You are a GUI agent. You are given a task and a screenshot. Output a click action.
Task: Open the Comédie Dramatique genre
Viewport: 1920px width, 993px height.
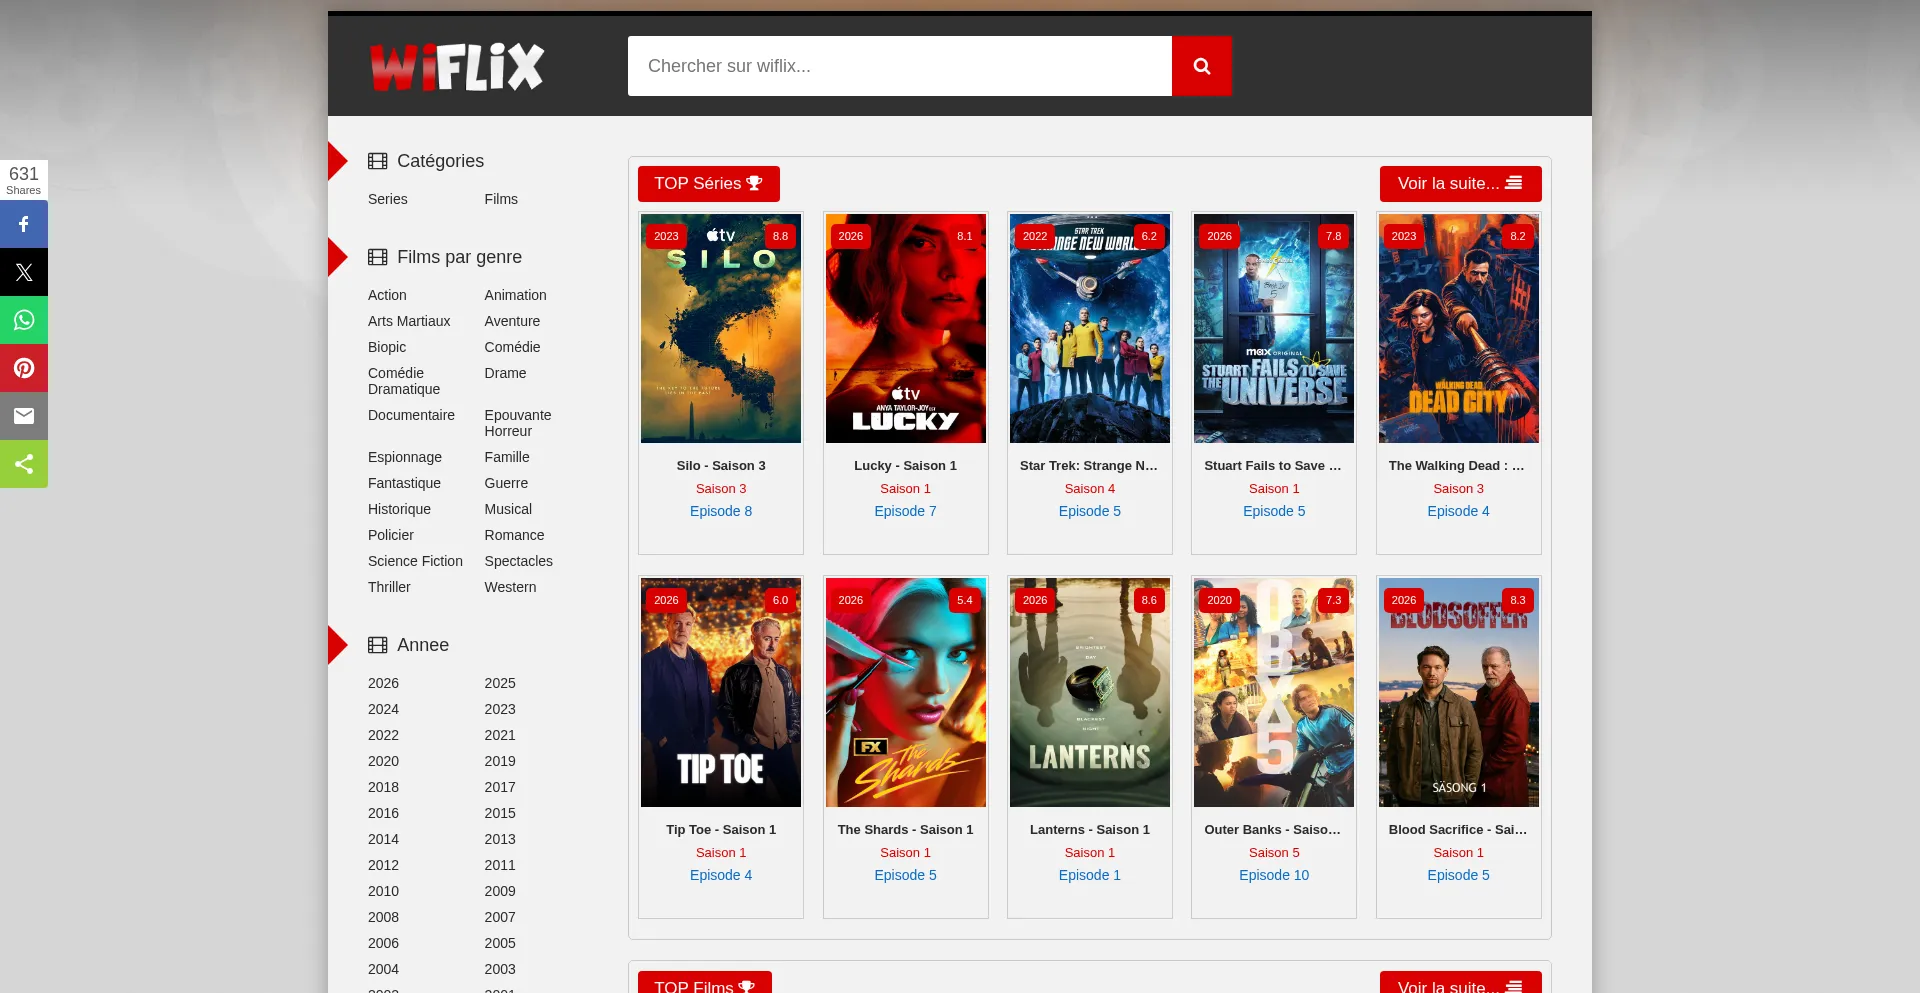404,381
